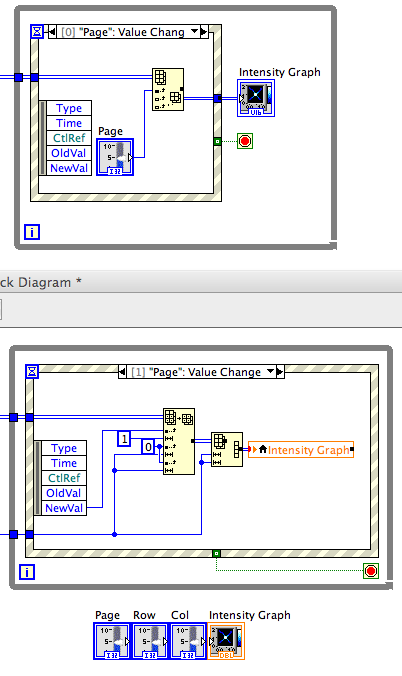Click the numeric constant 0
Image resolution: width=402 pixels, height=676 pixels.
148,447
